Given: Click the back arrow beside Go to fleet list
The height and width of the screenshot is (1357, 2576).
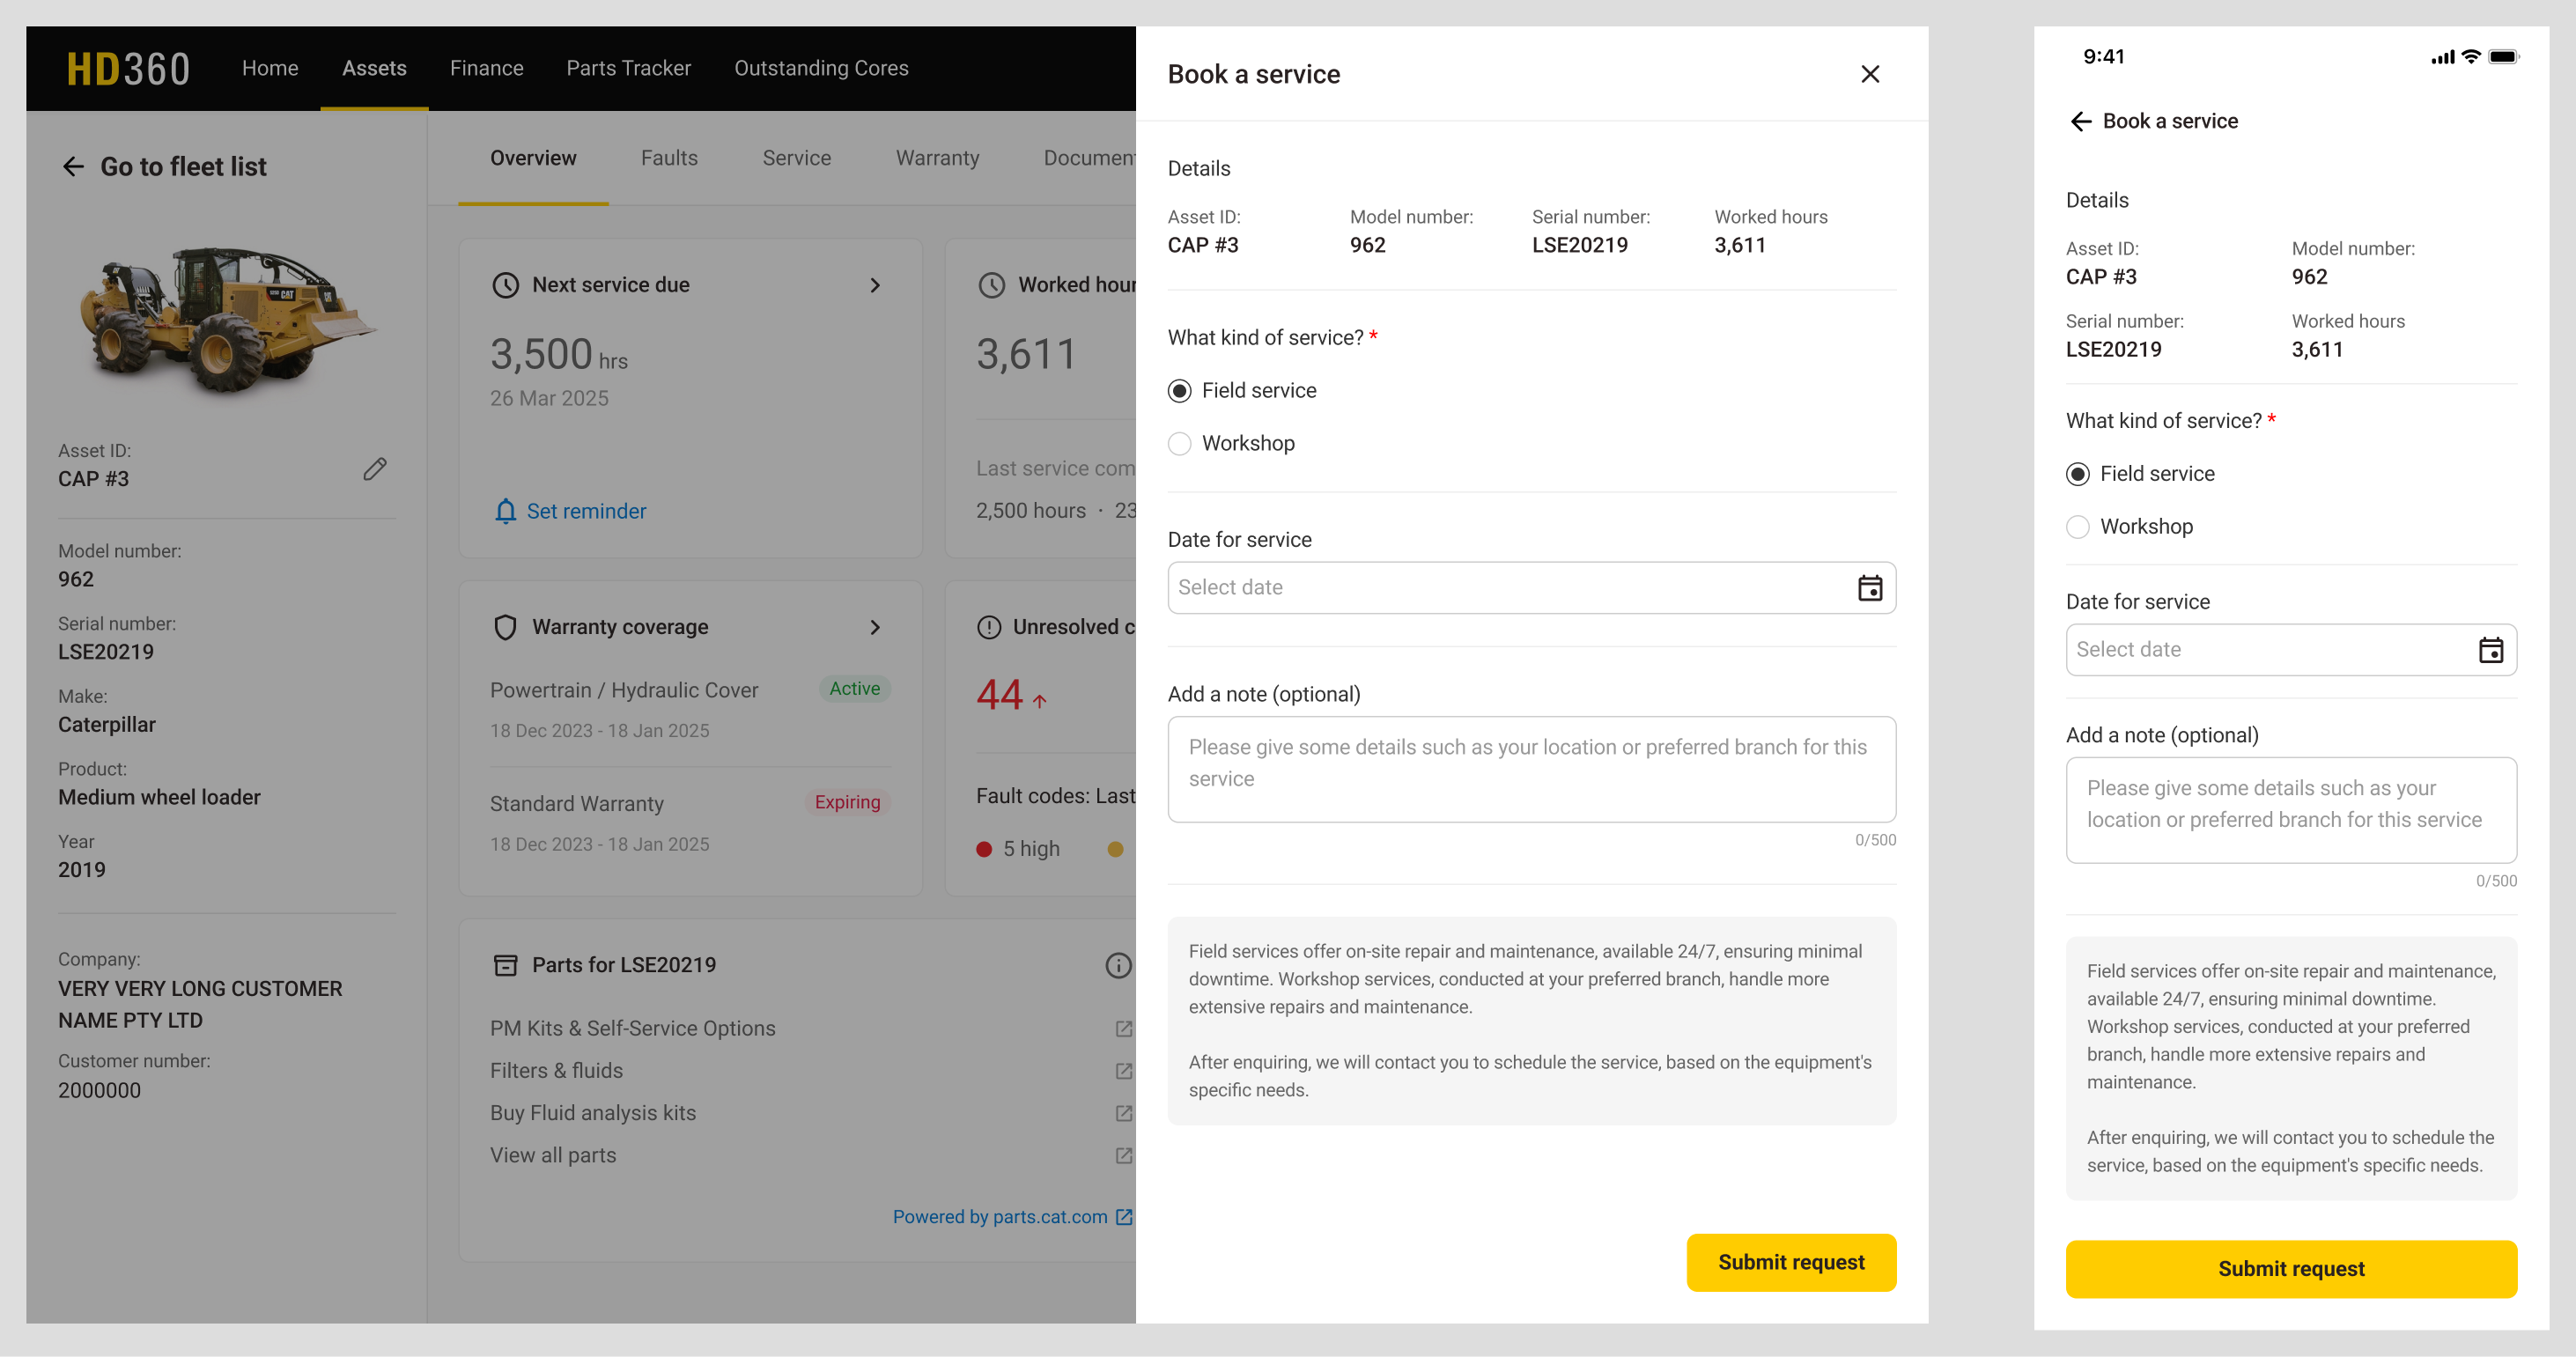Looking at the screenshot, I should [73, 166].
